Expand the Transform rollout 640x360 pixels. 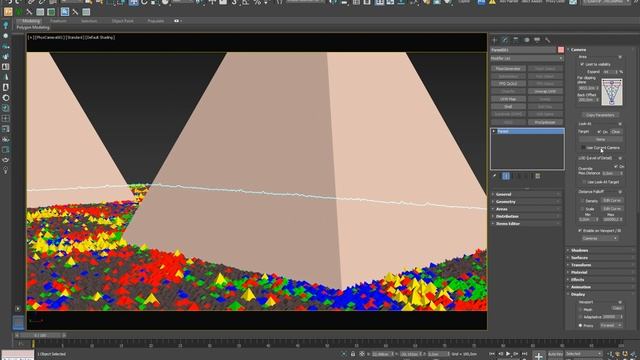600,265
